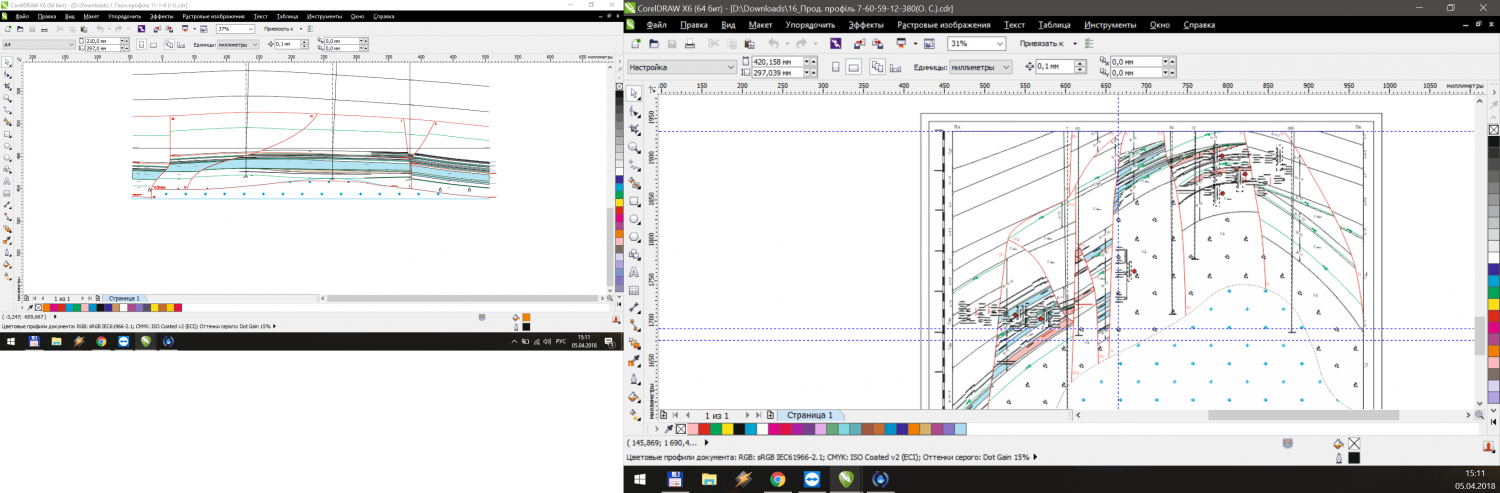The image size is (1500, 493).
Task: Open the 31% zoom level dropdown
Action: (x=999, y=44)
